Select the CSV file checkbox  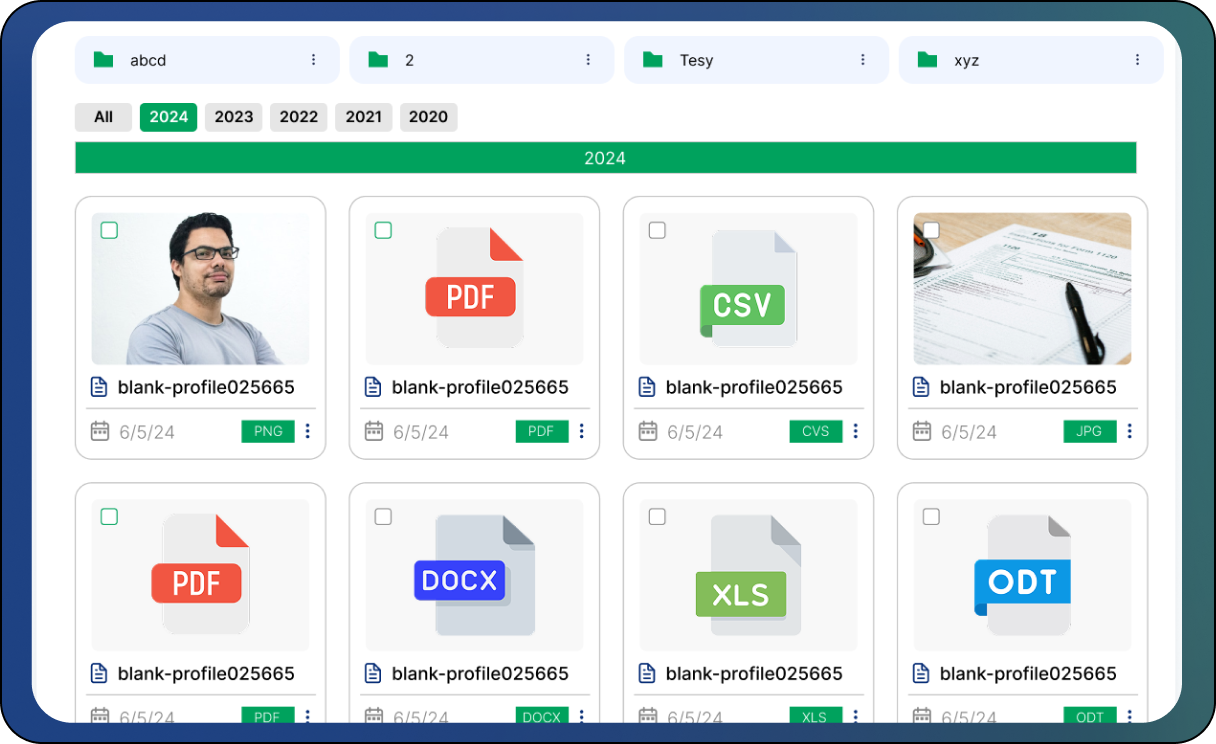[x=657, y=231]
